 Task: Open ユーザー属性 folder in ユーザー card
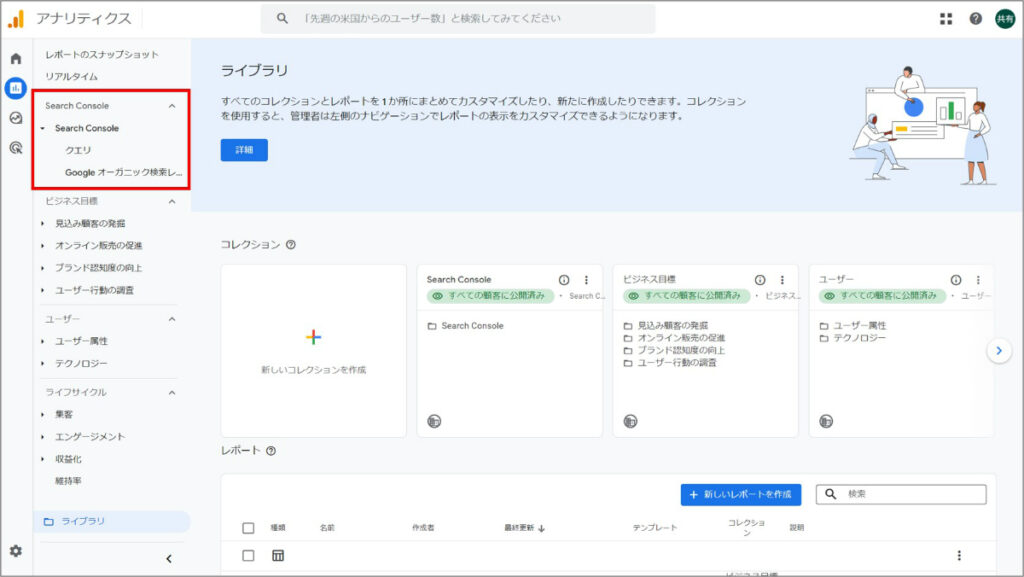point(852,325)
